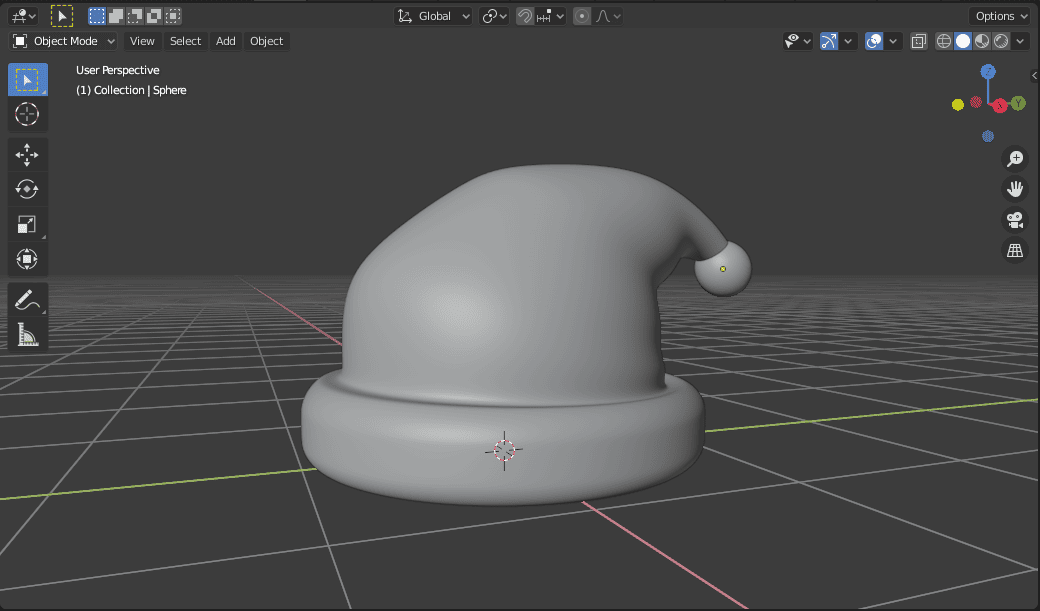This screenshot has height=611, width=1040.
Task: Open the Add menu
Action: click(225, 41)
